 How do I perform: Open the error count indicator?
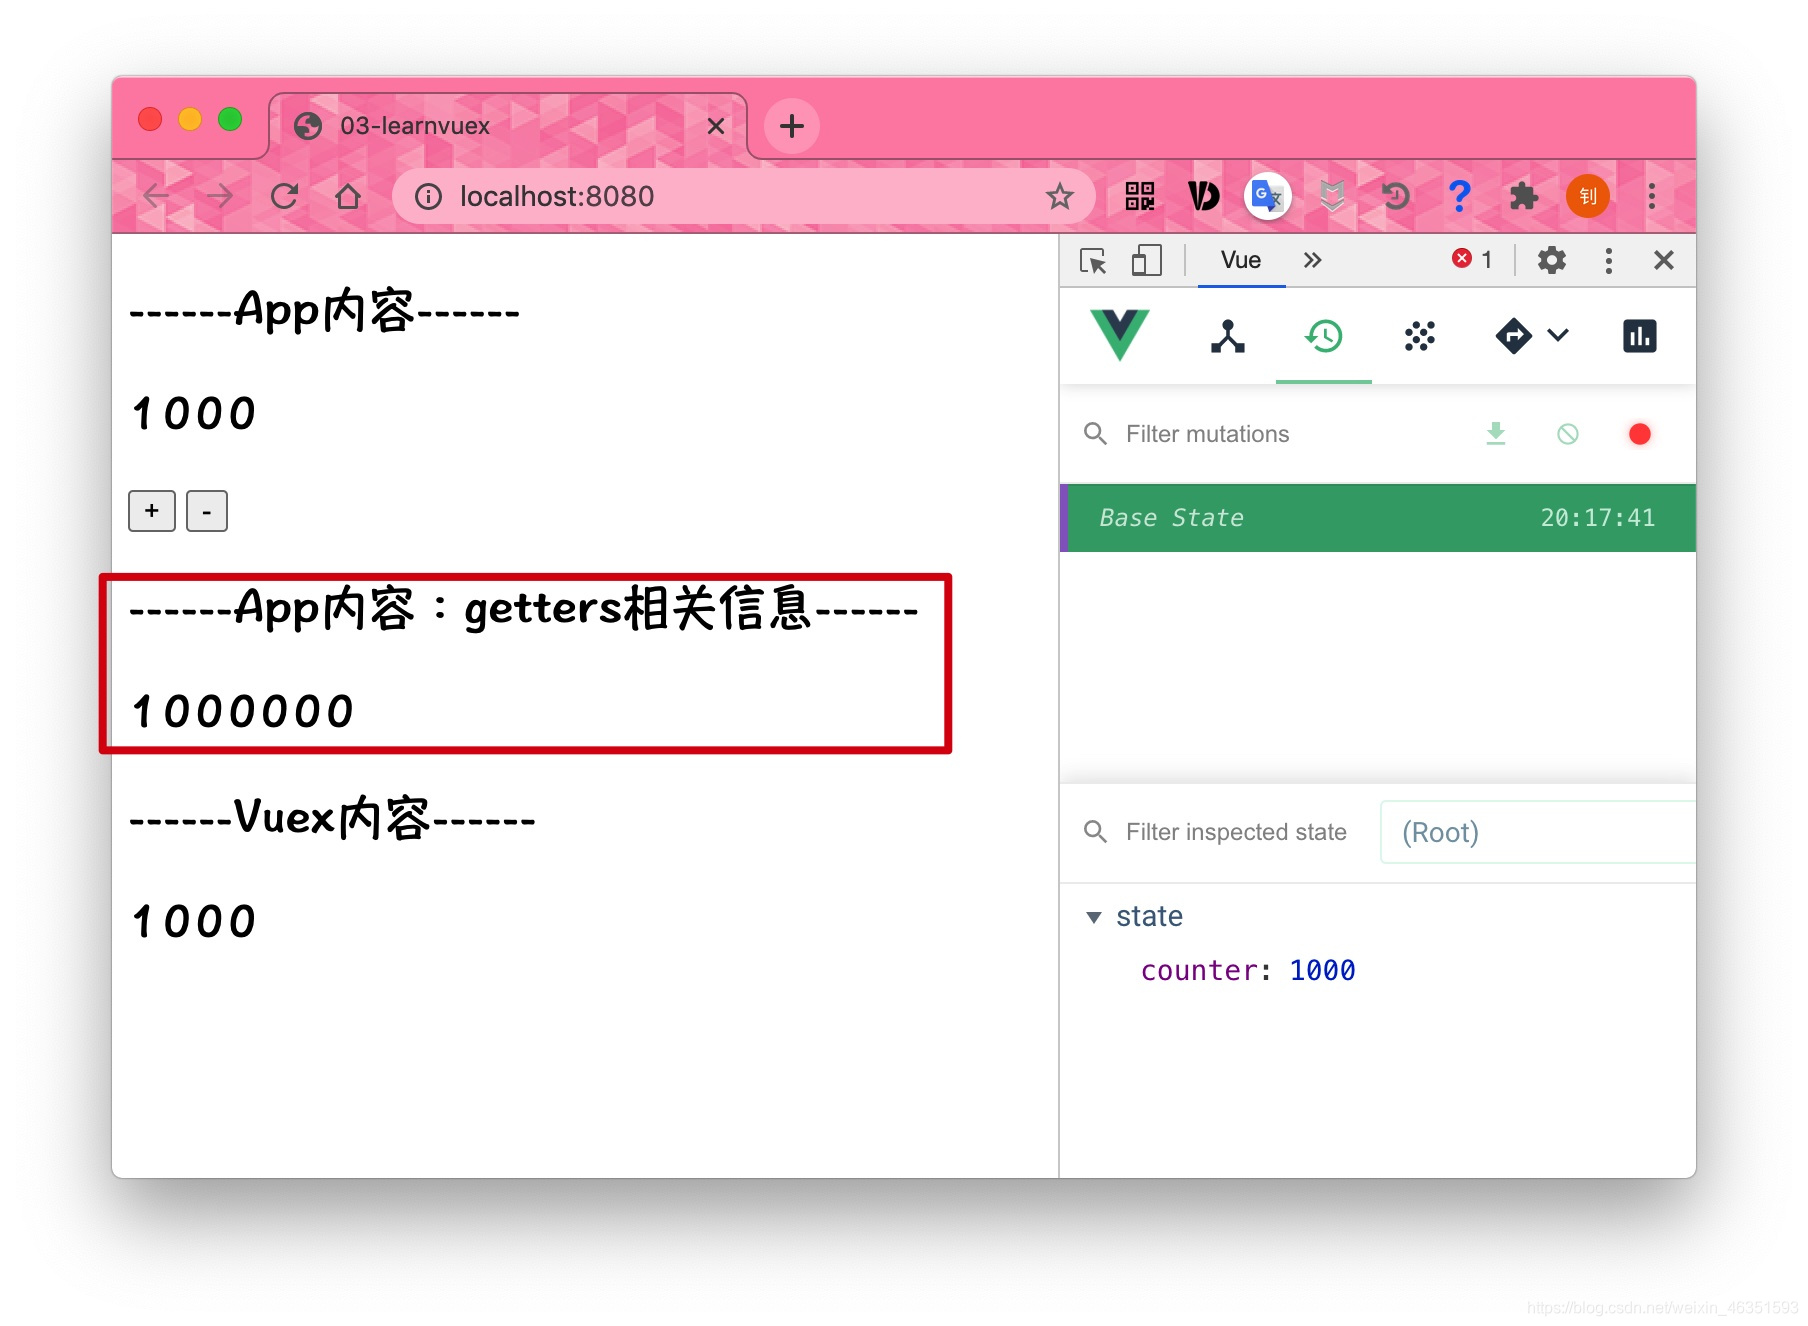pos(1472,259)
